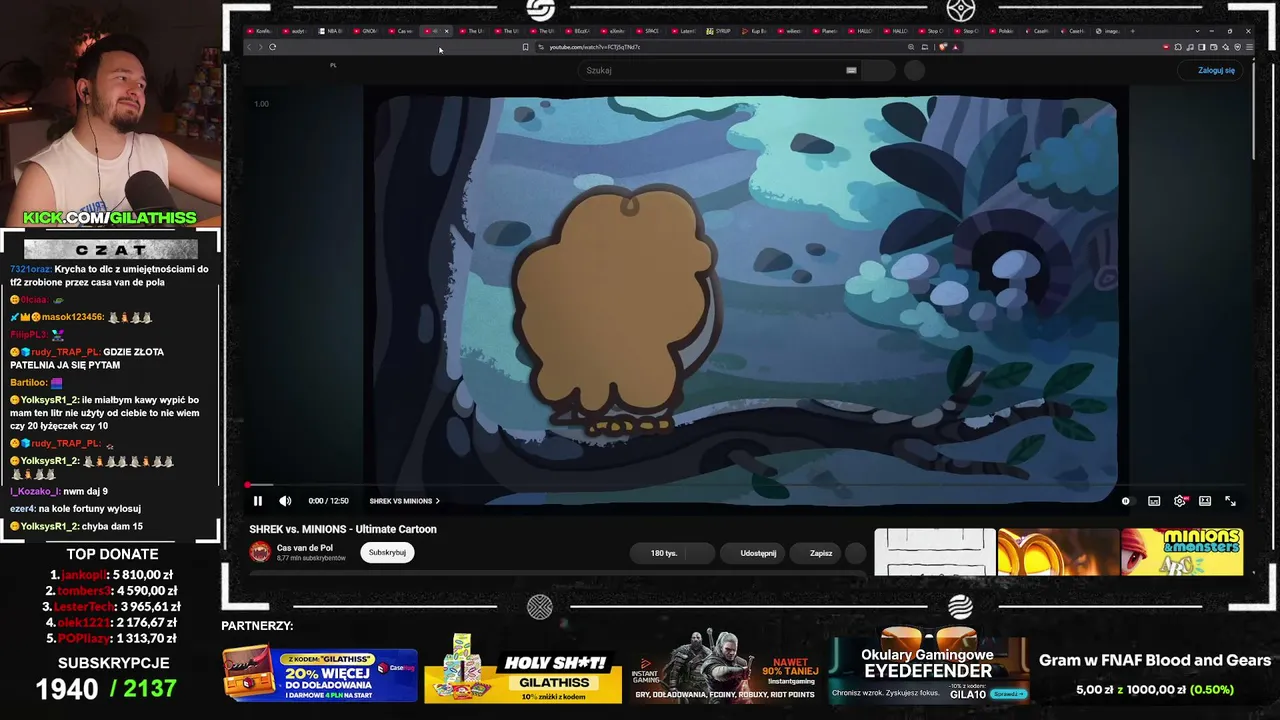Open the 20% WIĘCEJ doładowania sponsor banner
The image size is (1280, 720).
[x=320, y=673]
